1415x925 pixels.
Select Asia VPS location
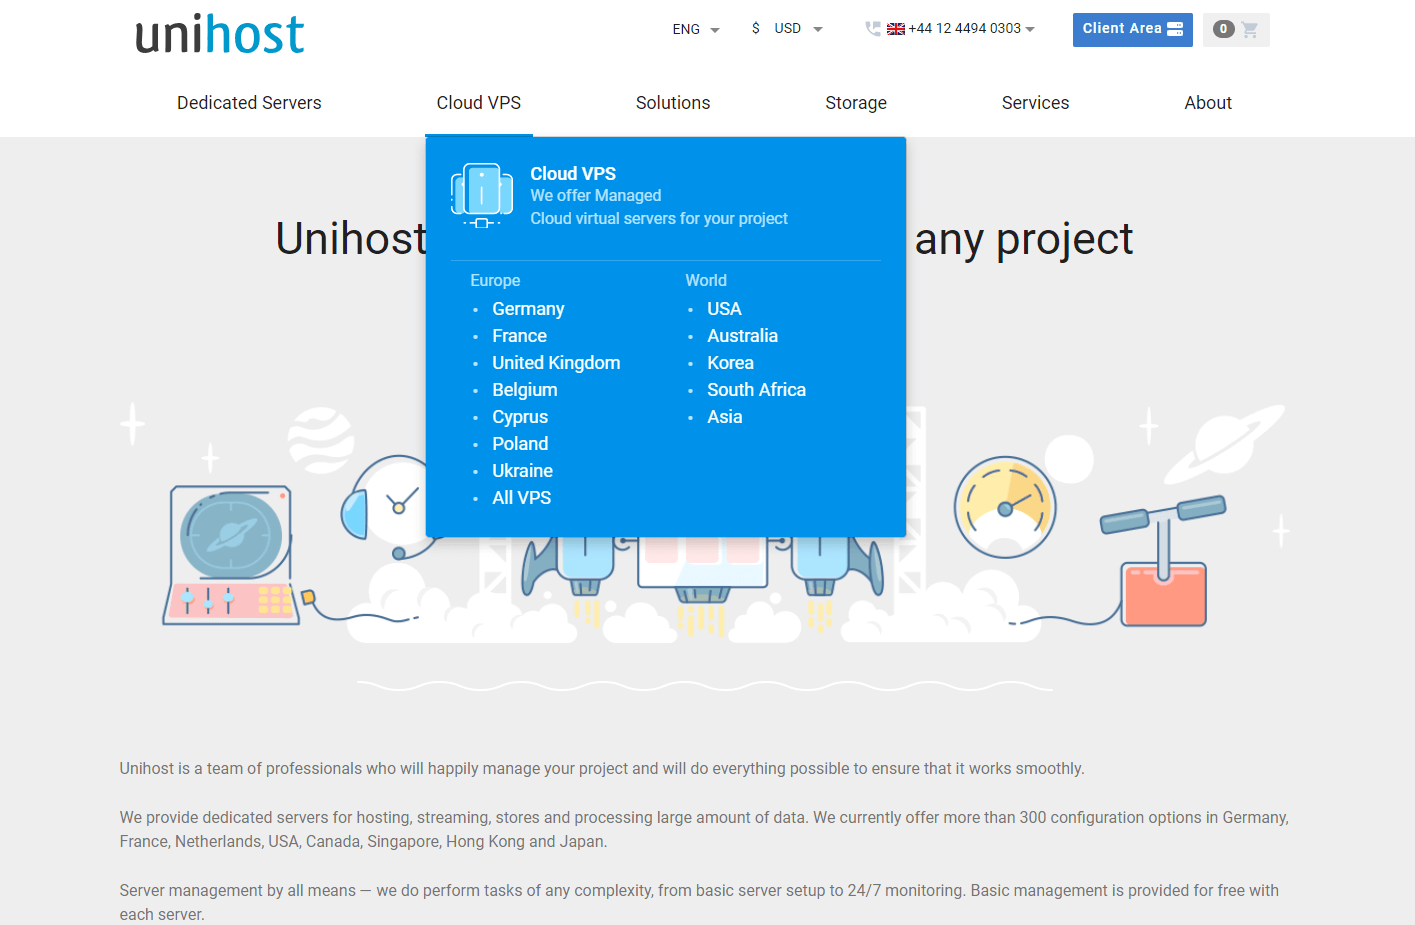(724, 417)
